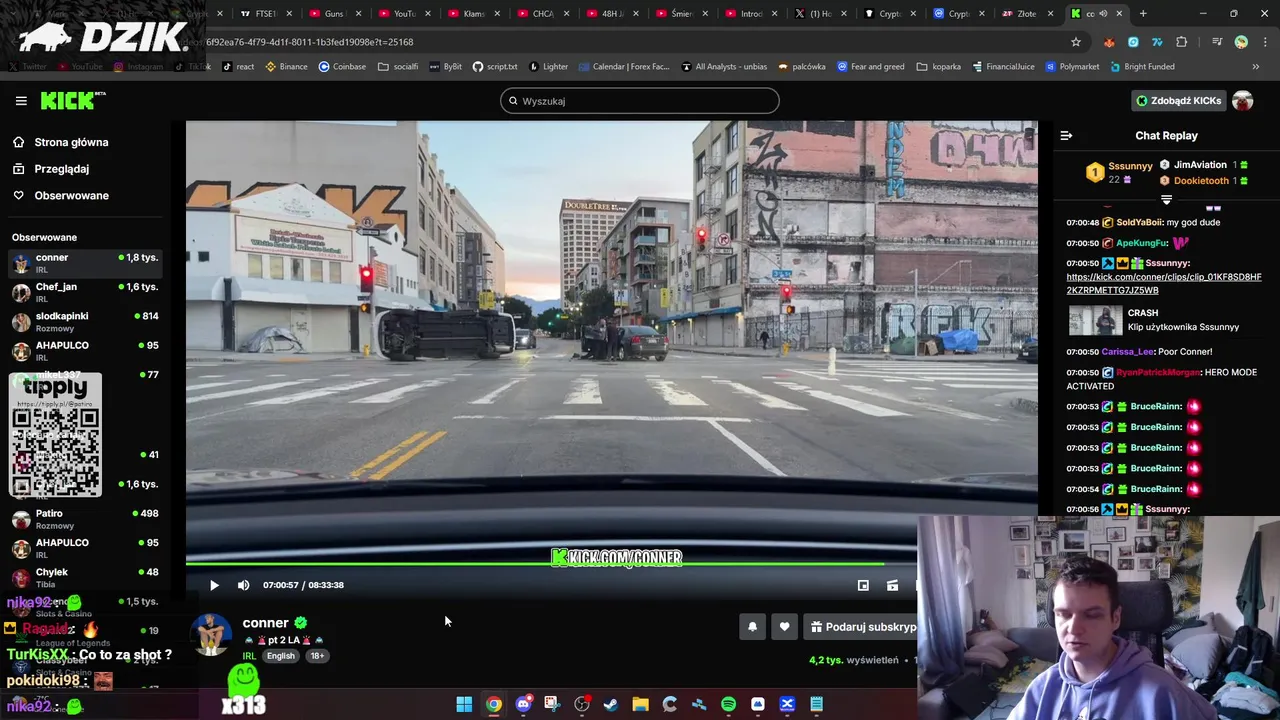The width and height of the screenshot is (1280, 720).
Task: Collapse the Chat Replay panel
Action: pyautogui.click(x=1066, y=135)
